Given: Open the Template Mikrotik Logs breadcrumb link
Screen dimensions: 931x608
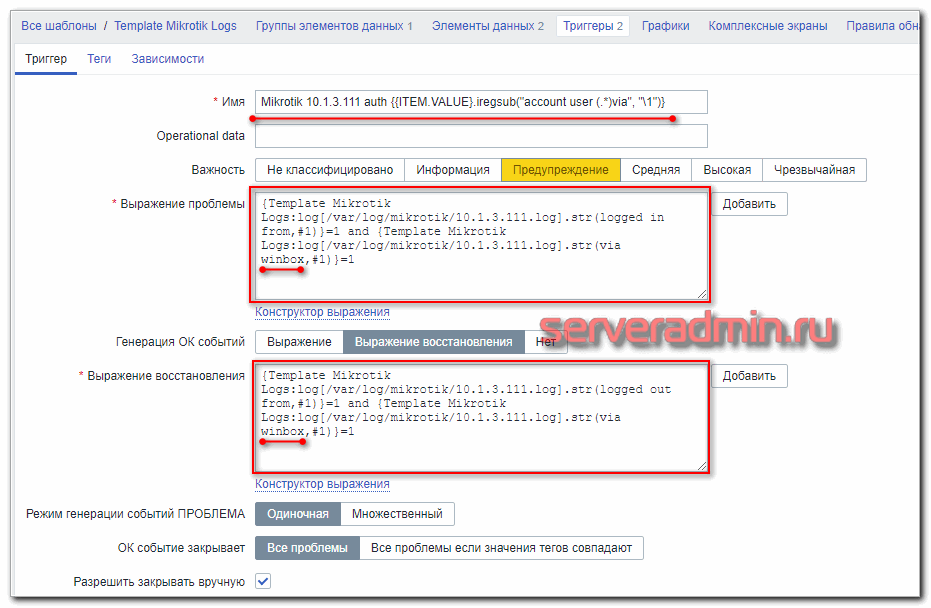Looking at the screenshot, I should (175, 26).
